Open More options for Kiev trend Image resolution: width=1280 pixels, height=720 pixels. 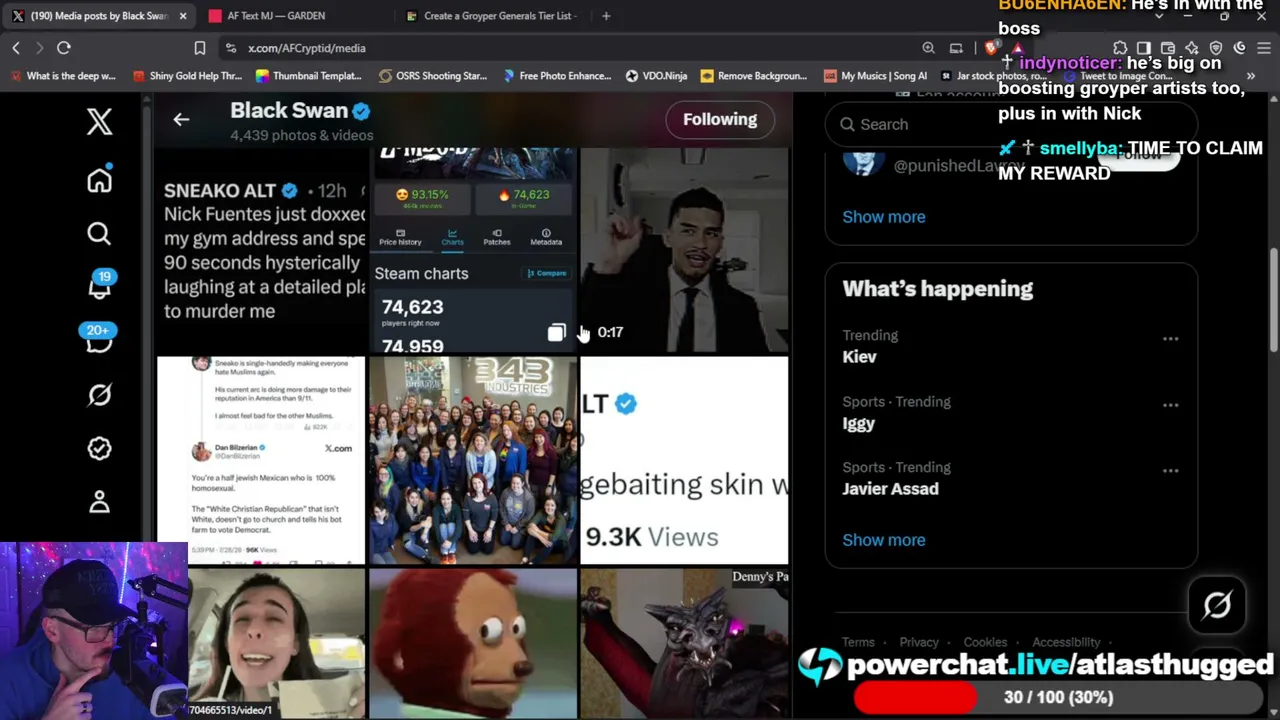(x=1170, y=339)
